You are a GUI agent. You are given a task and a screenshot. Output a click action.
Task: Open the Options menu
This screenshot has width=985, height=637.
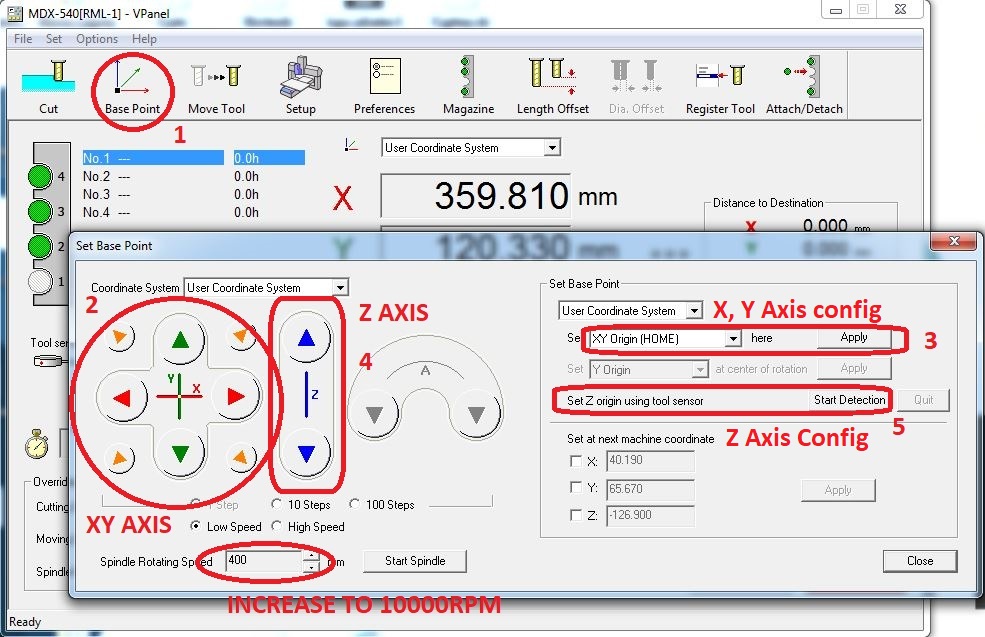97,38
